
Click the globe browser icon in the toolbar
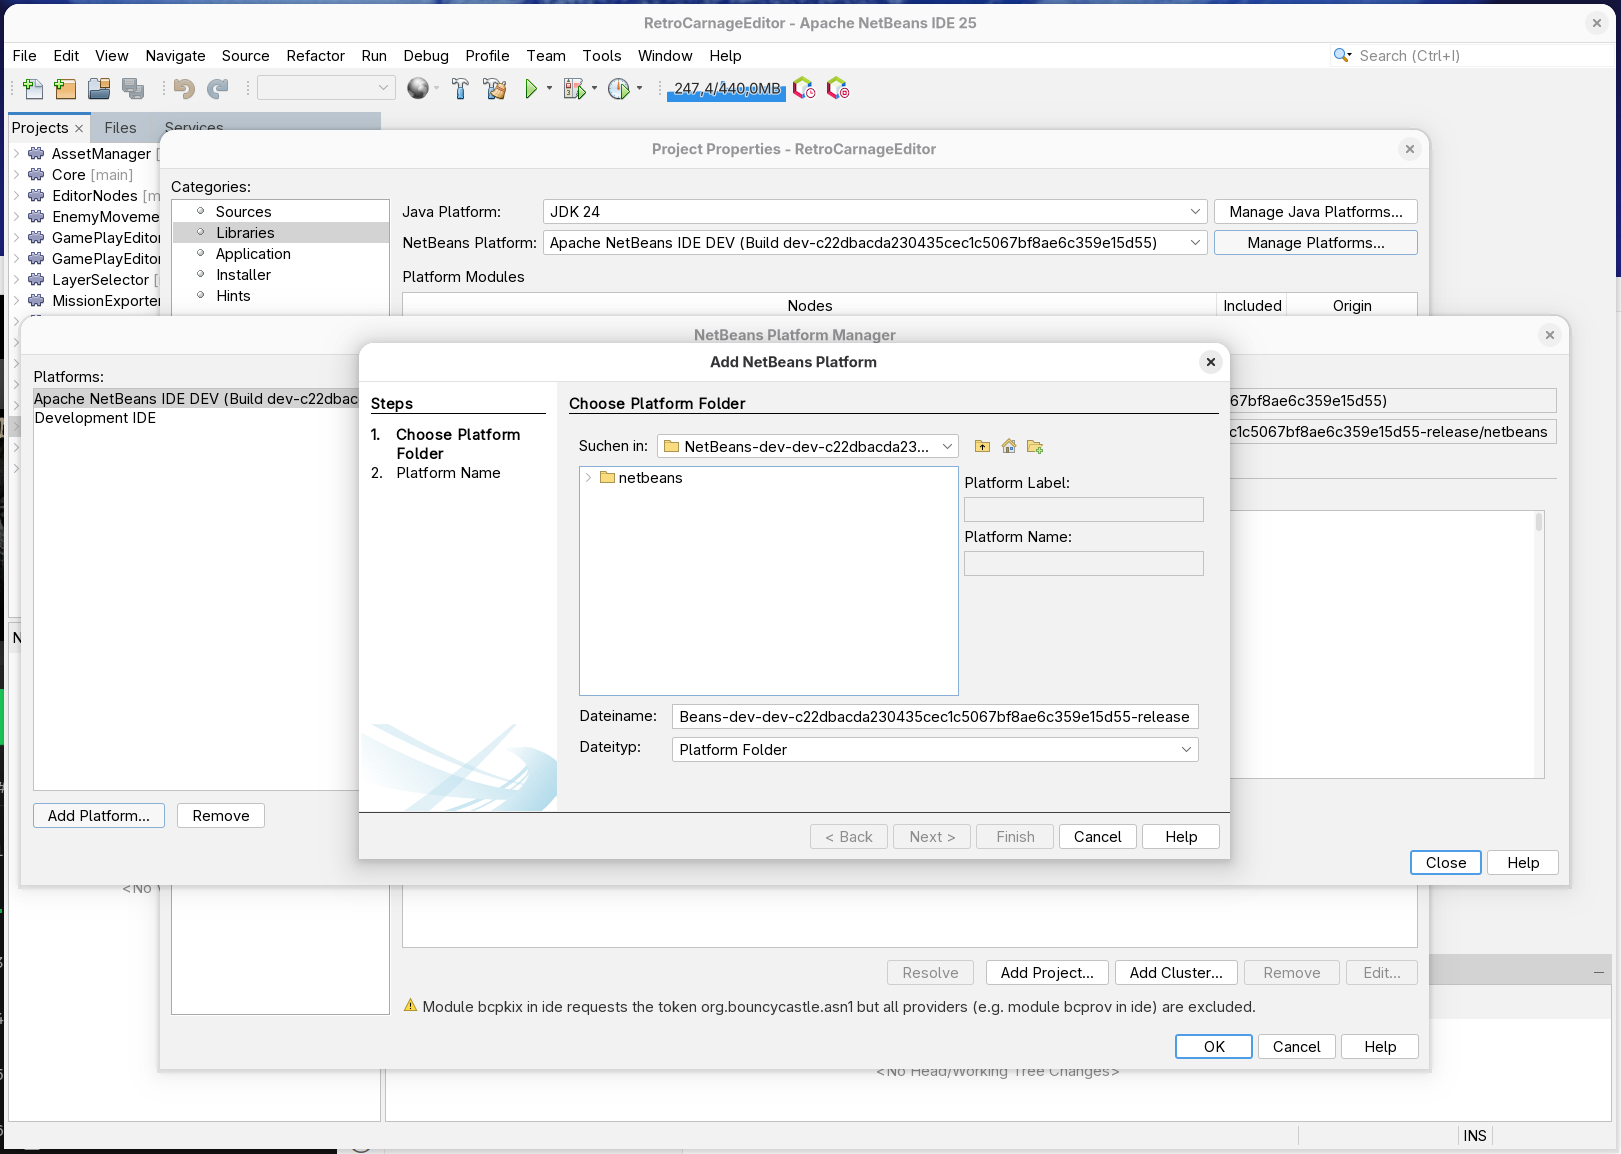[418, 89]
